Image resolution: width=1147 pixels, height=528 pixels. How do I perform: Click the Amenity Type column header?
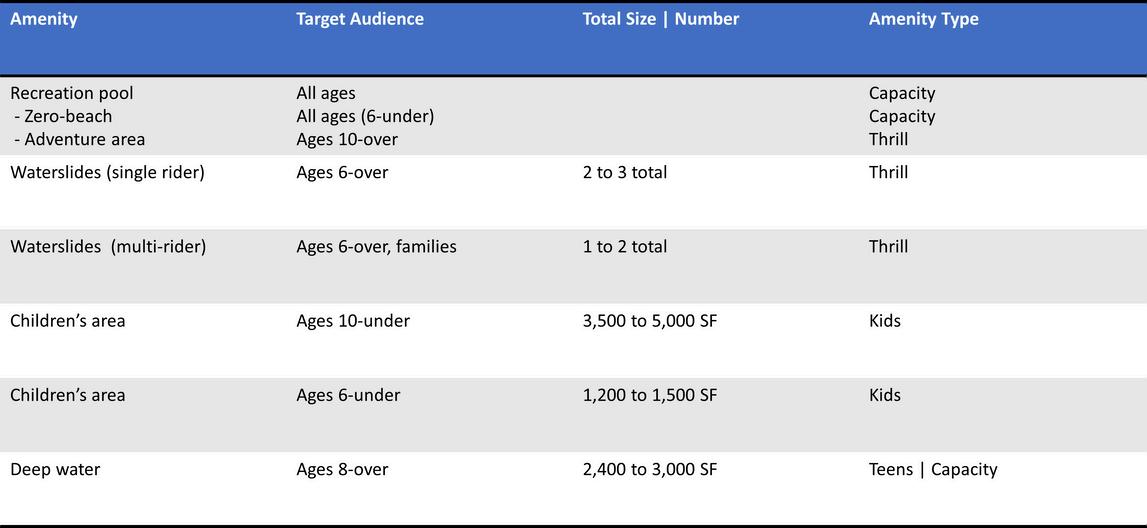[x=924, y=20]
